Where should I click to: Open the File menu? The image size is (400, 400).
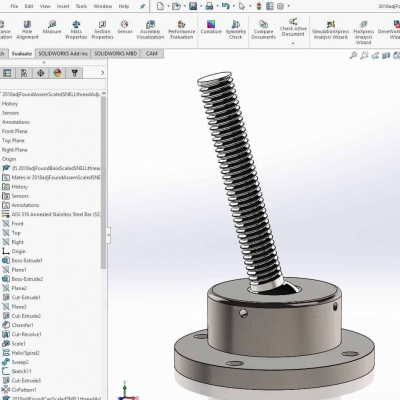point(14,6)
